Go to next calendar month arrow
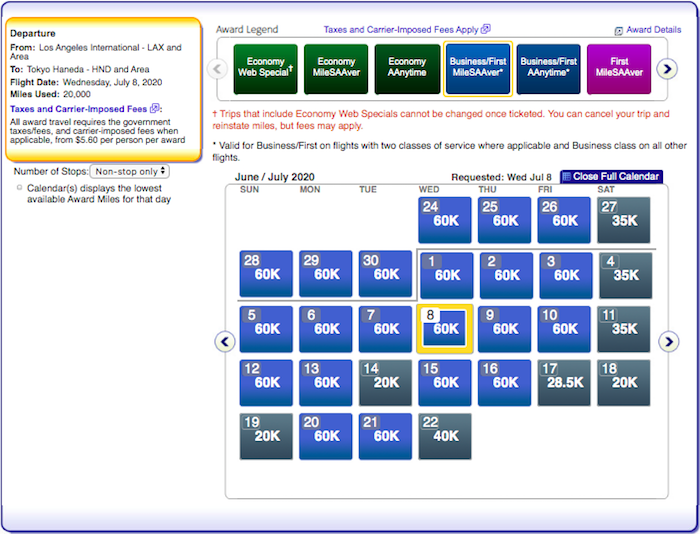700x534 pixels. pos(668,342)
